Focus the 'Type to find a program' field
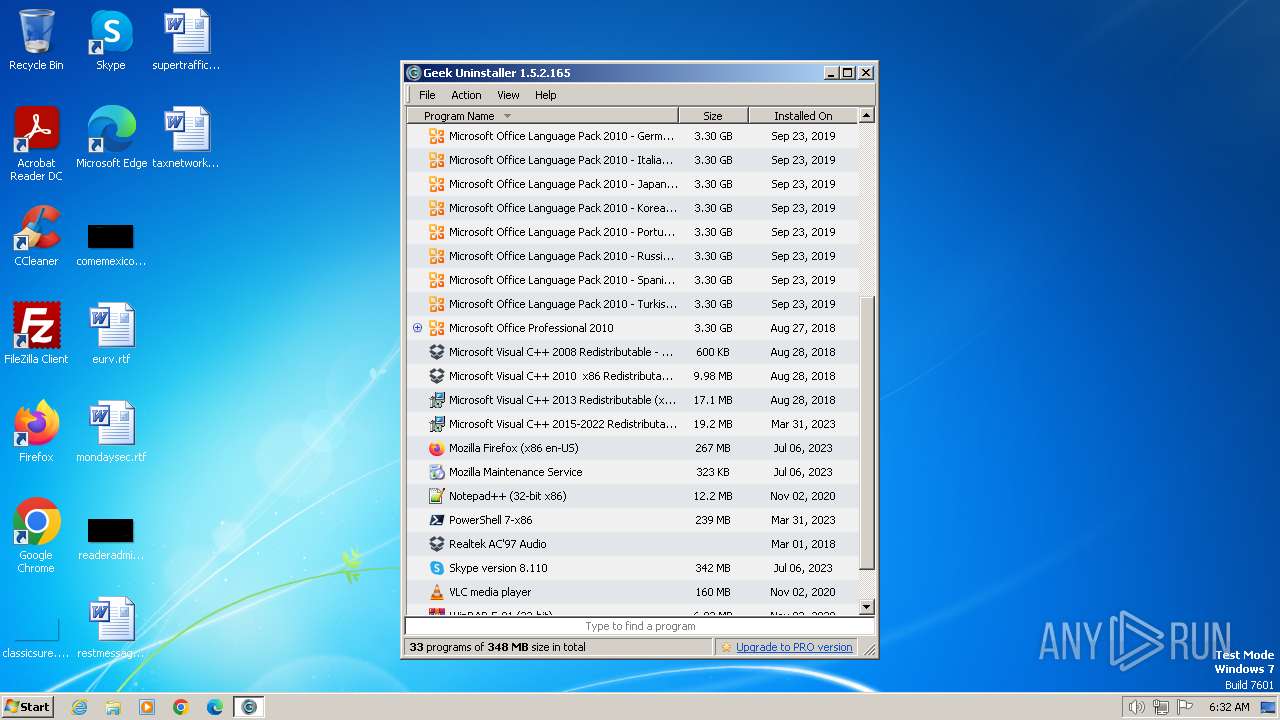1280x720 pixels. 640,626
